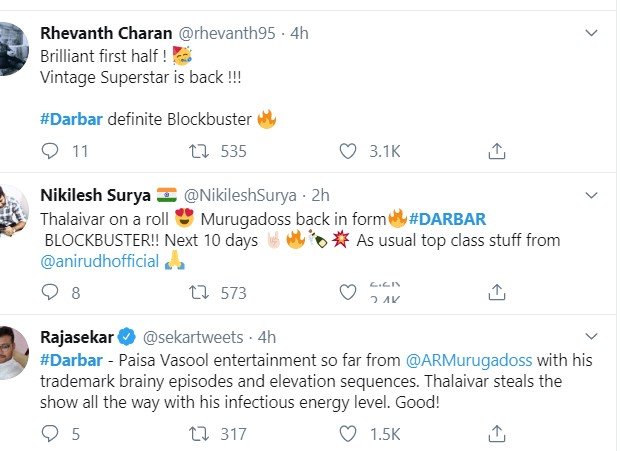Reply to Rajasekar's tweet

[x=50, y=434]
